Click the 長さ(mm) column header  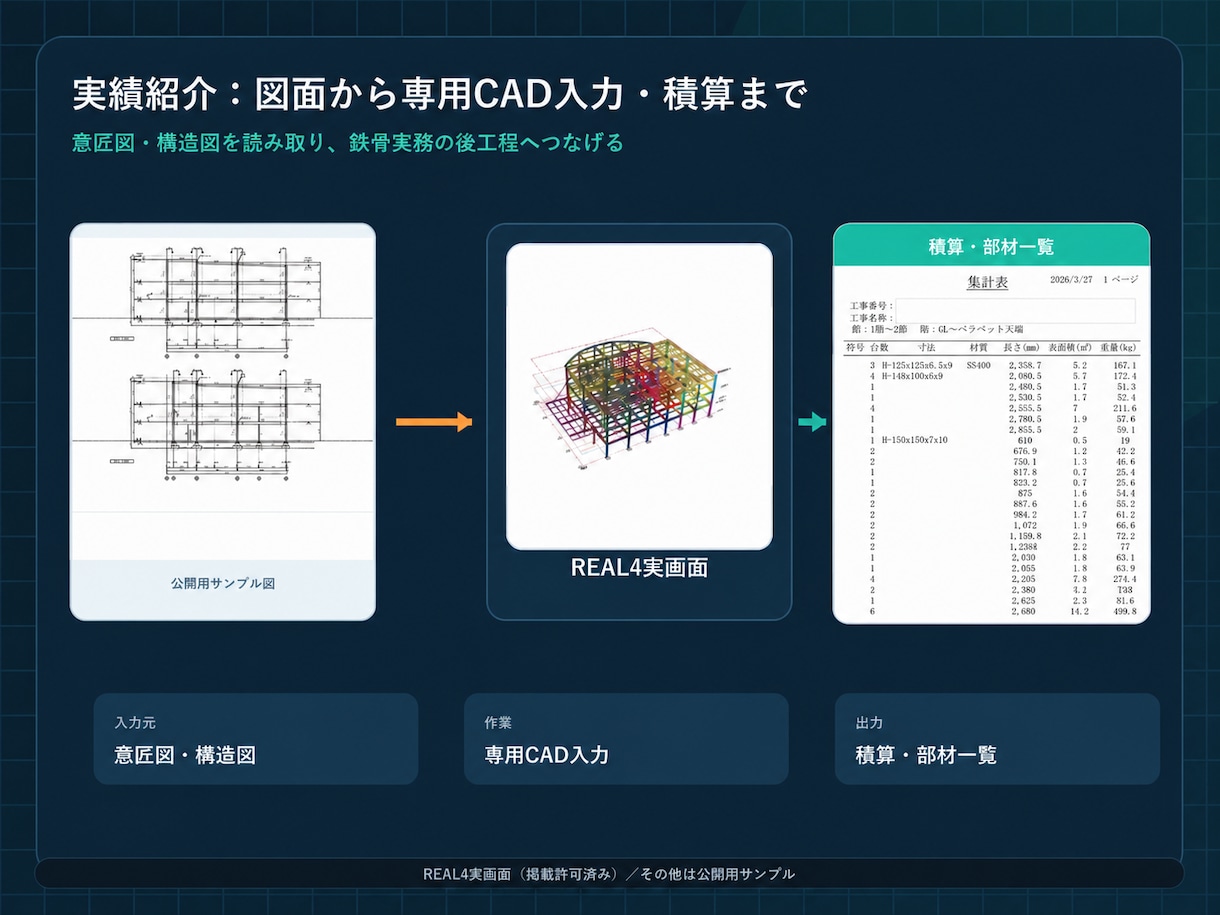click(1022, 347)
